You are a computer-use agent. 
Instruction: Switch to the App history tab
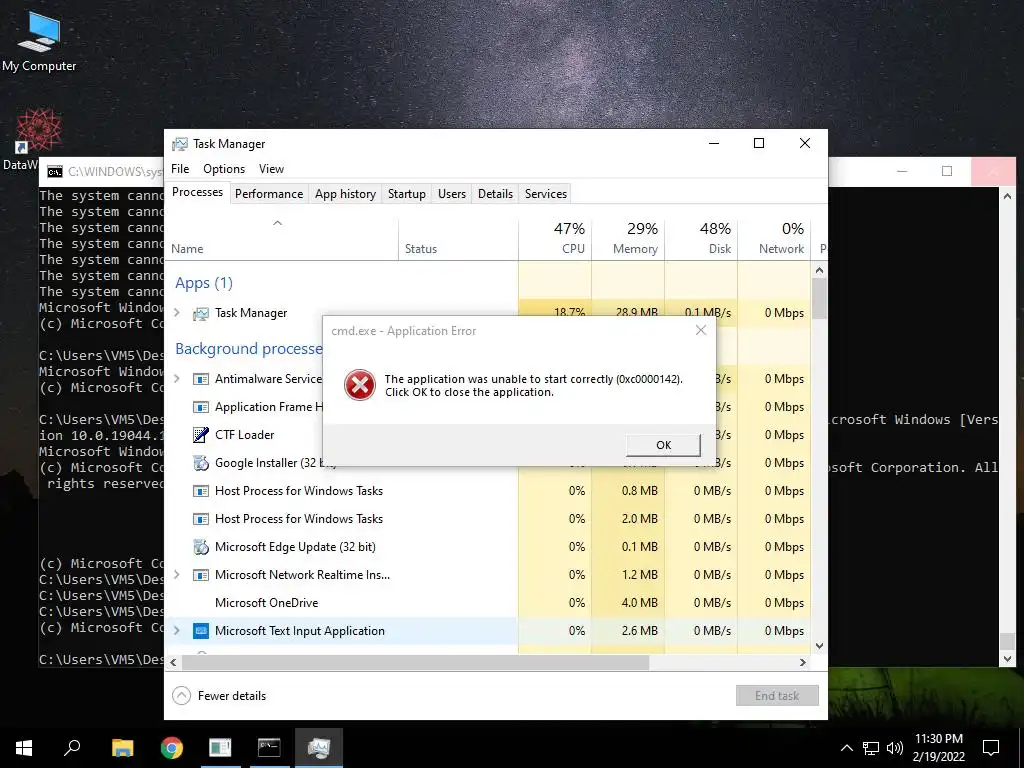click(x=345, y=194)
